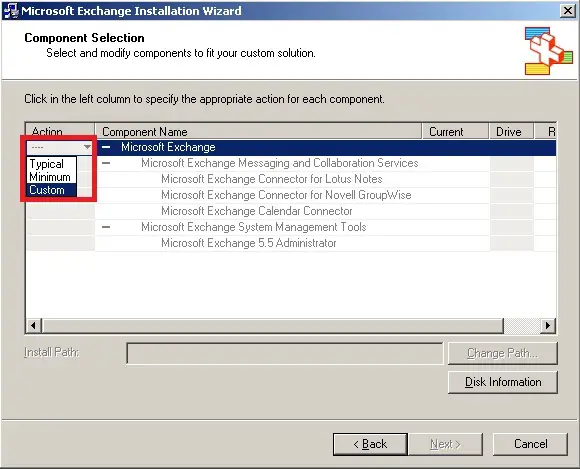Click the Component Name column header
The width and height of the screenshot is (580, 469).
coord(258,131)
